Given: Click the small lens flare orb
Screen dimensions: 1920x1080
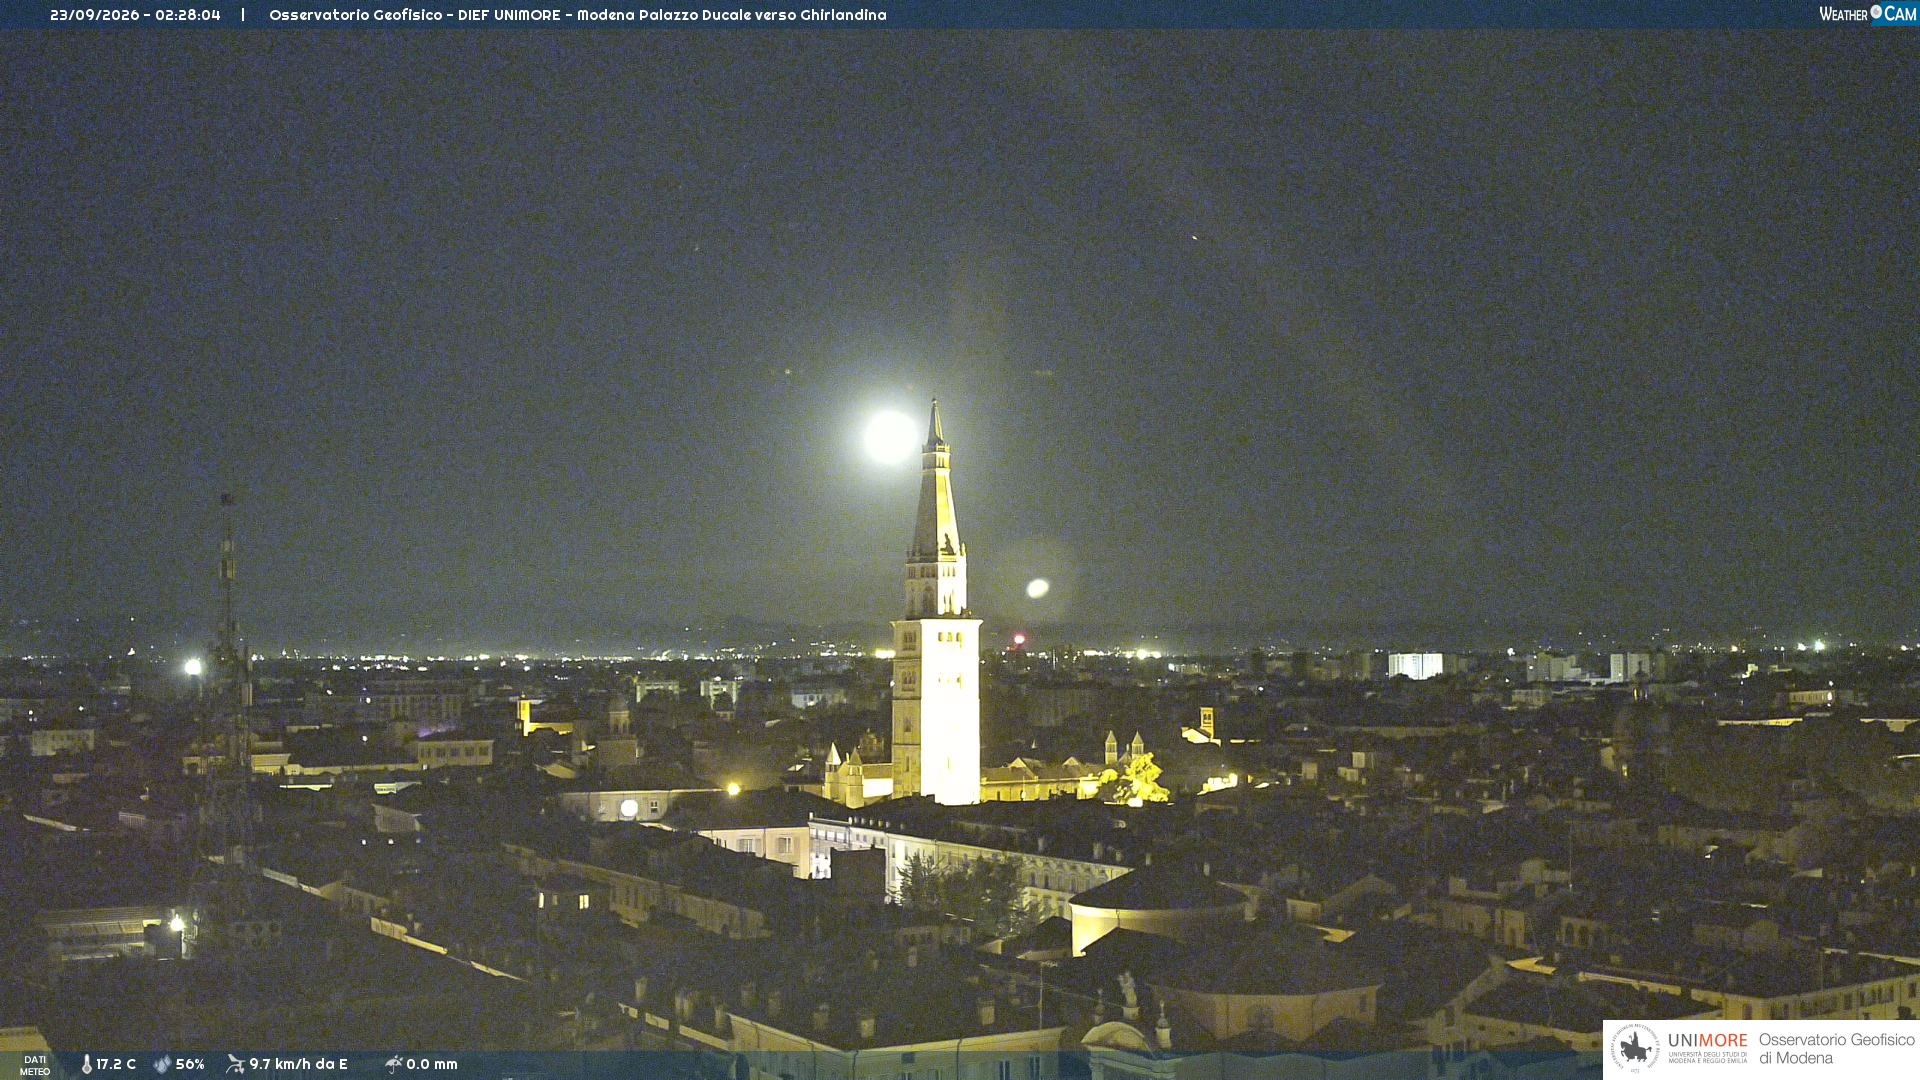Looking at the screenshot, I should [x=1038, y=588].
